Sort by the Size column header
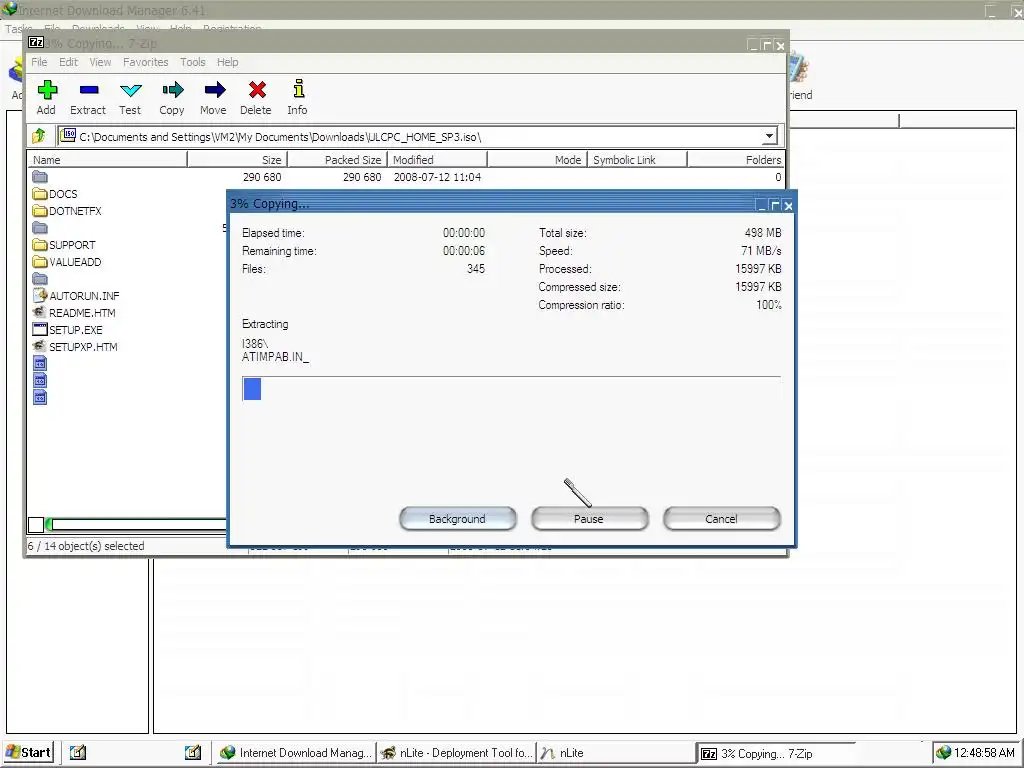Screen dimensions: 1024x768 [238, 159]
